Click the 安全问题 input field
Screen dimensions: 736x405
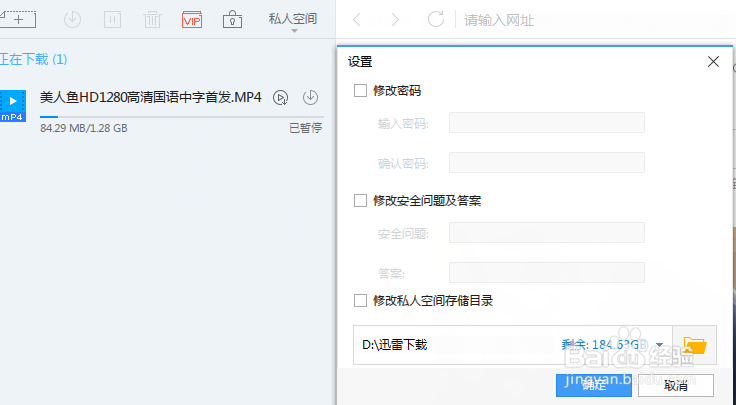[x=547, y=233]
